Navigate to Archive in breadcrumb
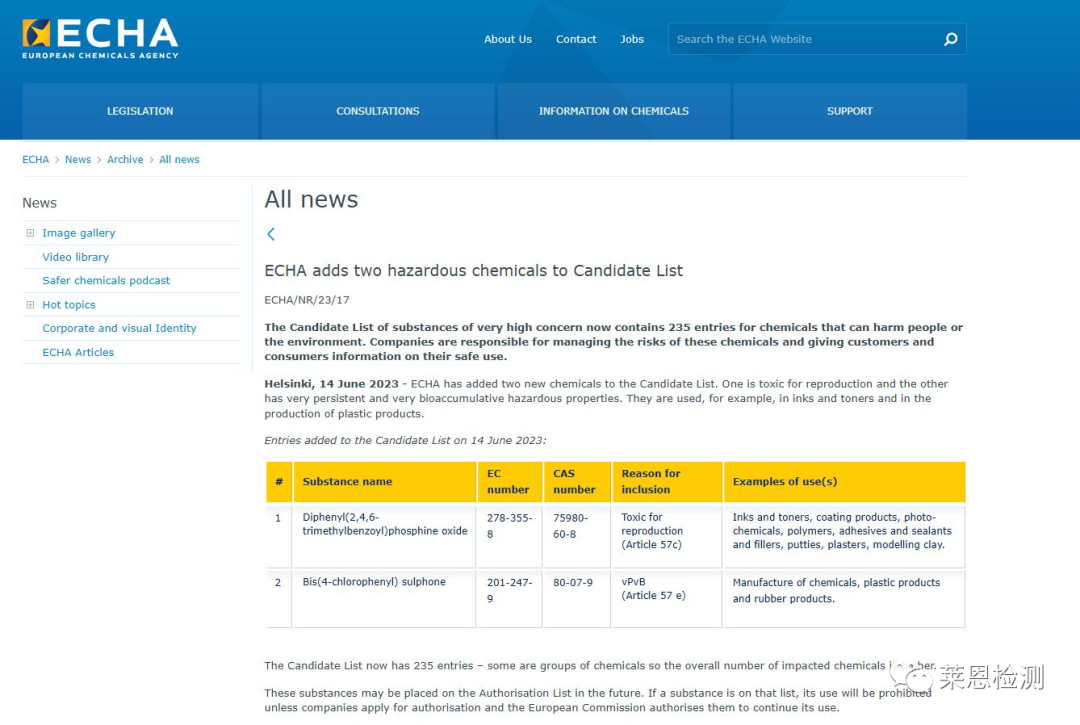The width and height of the screenshot is (1080, 725). 125,160
